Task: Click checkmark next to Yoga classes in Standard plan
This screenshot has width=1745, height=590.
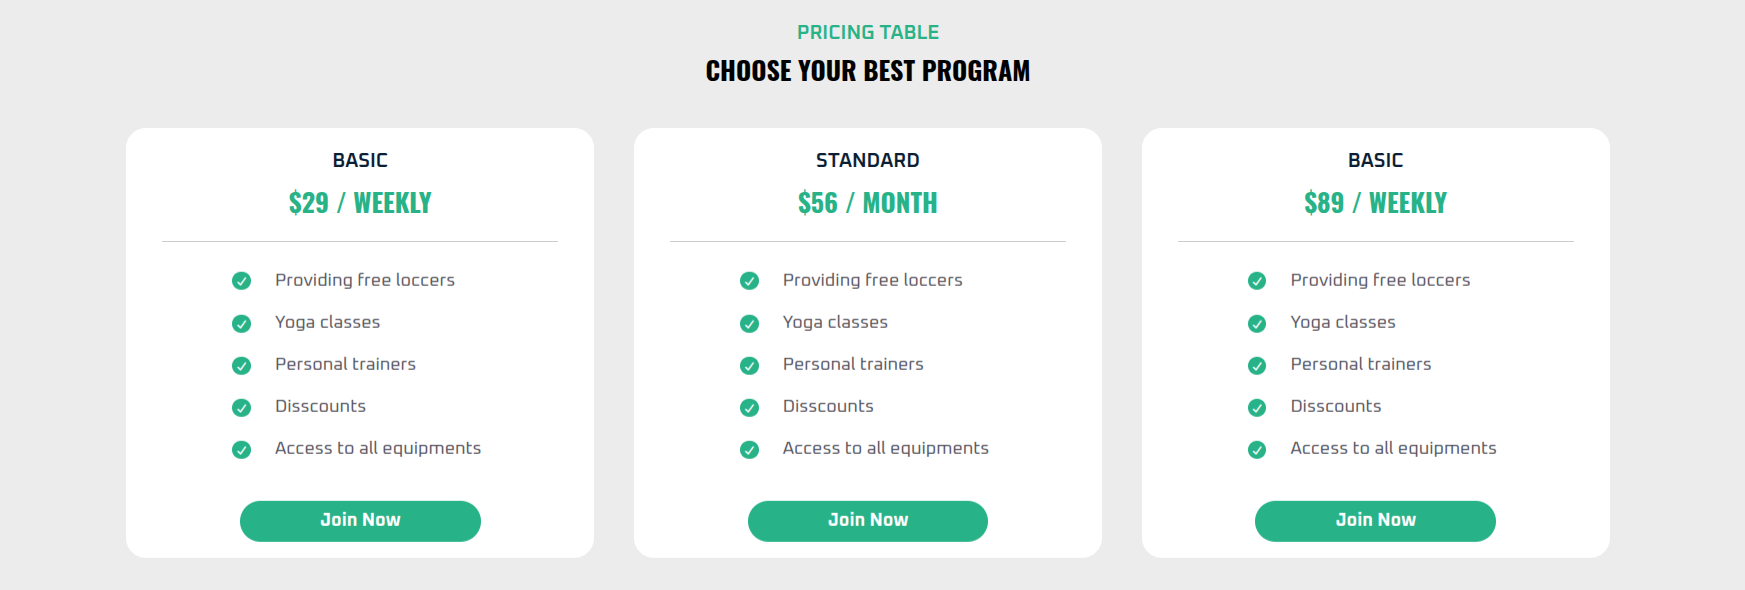Action: 749,323
